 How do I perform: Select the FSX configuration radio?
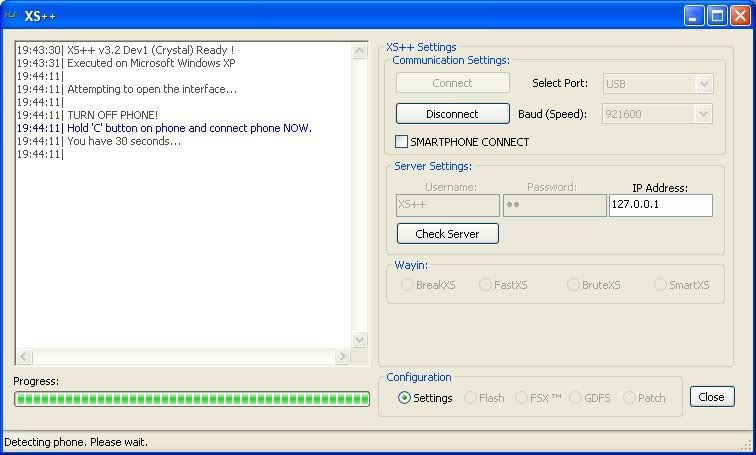(522, 398)
